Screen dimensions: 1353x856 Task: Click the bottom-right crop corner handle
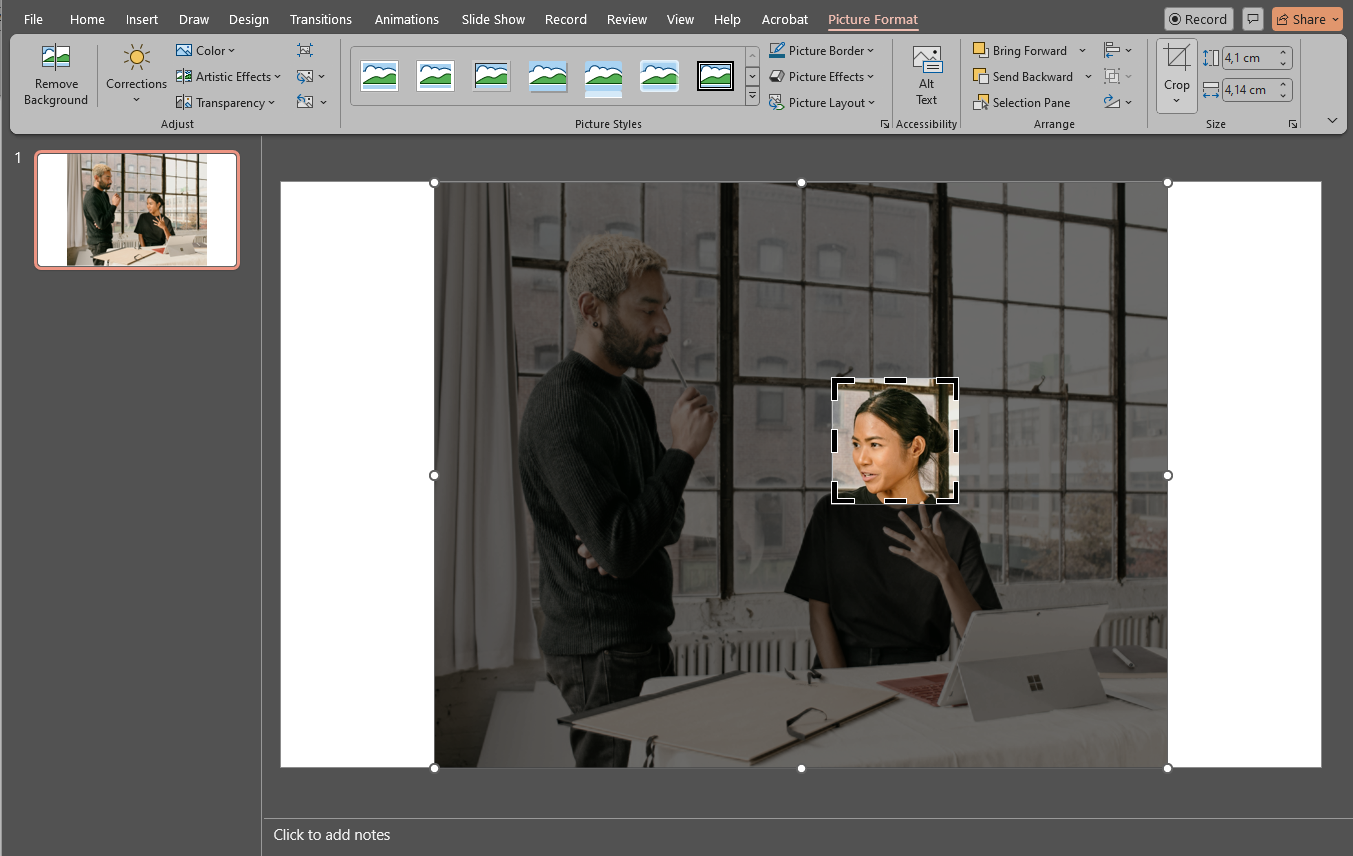tap(953, 498)
